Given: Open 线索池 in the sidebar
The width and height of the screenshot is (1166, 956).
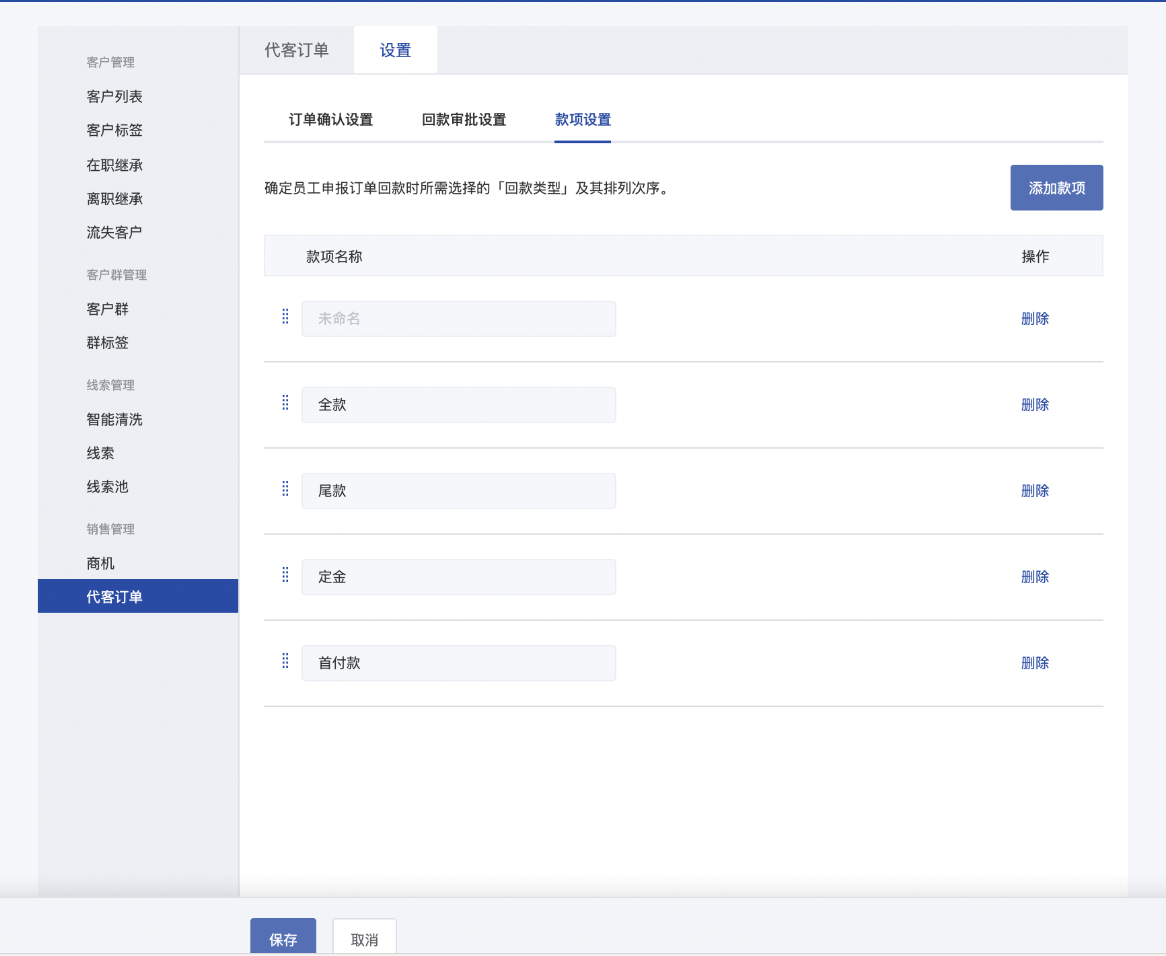Looking at the screenshot, I should pos(108,487).
